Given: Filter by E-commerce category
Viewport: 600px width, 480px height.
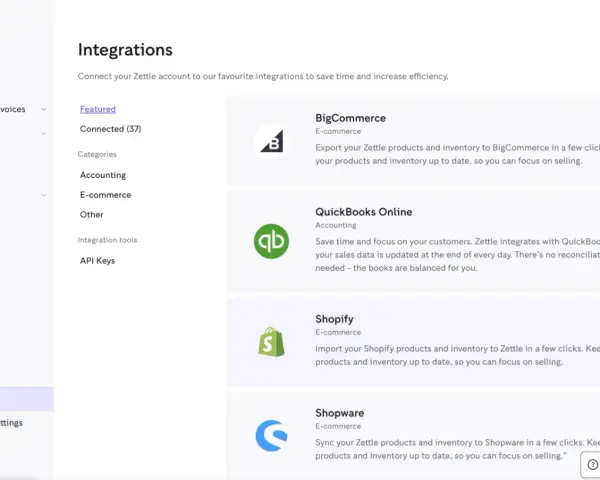Looking at the screenshot, I should [x=106, y=195].
